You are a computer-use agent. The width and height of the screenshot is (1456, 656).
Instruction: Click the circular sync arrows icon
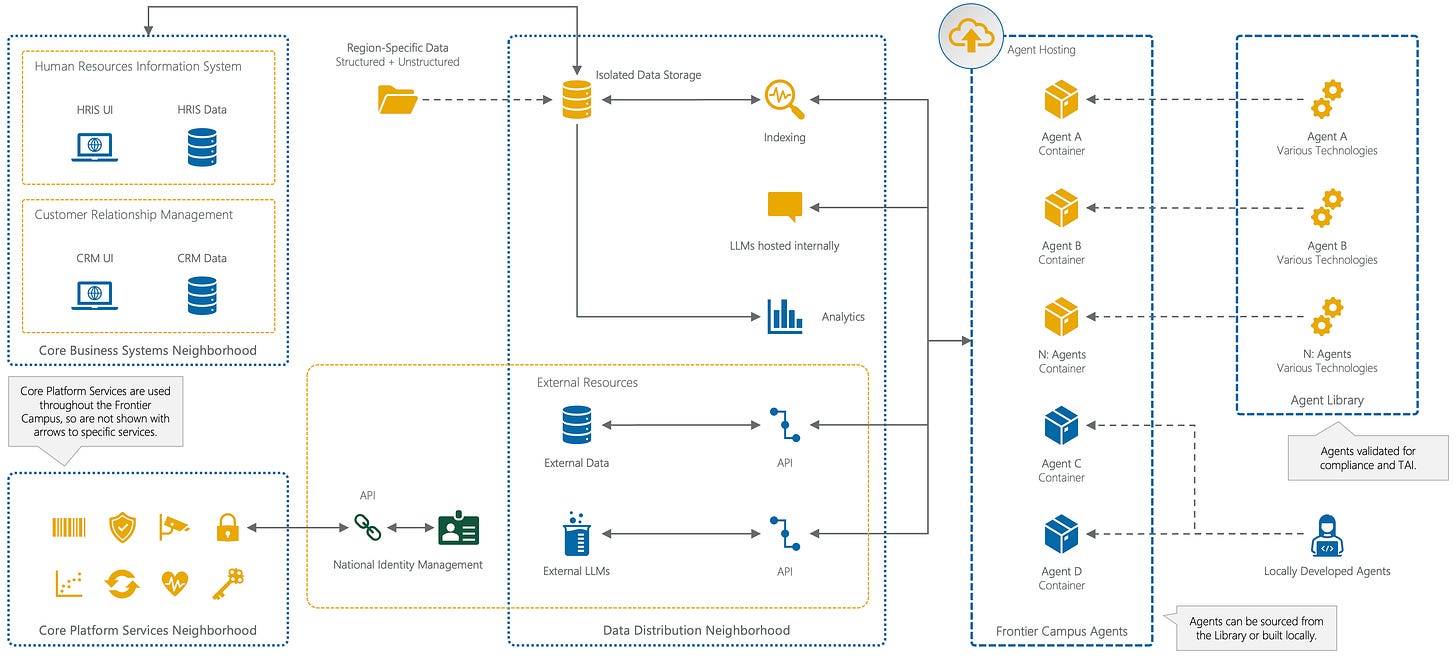coord(122,584)
